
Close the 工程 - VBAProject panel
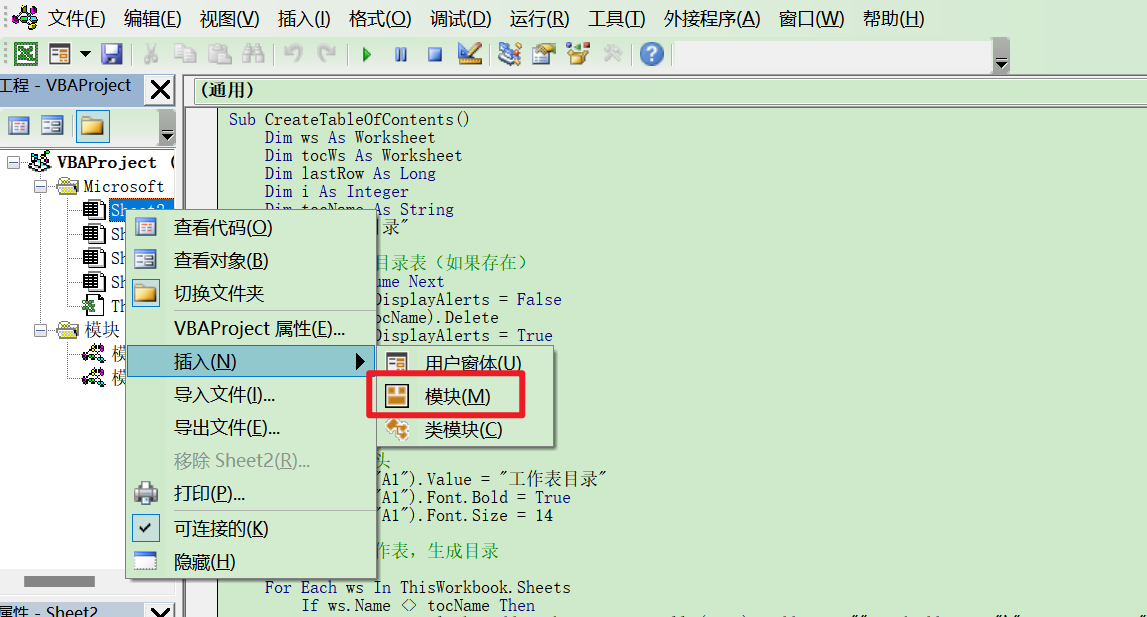click(160, 90)
